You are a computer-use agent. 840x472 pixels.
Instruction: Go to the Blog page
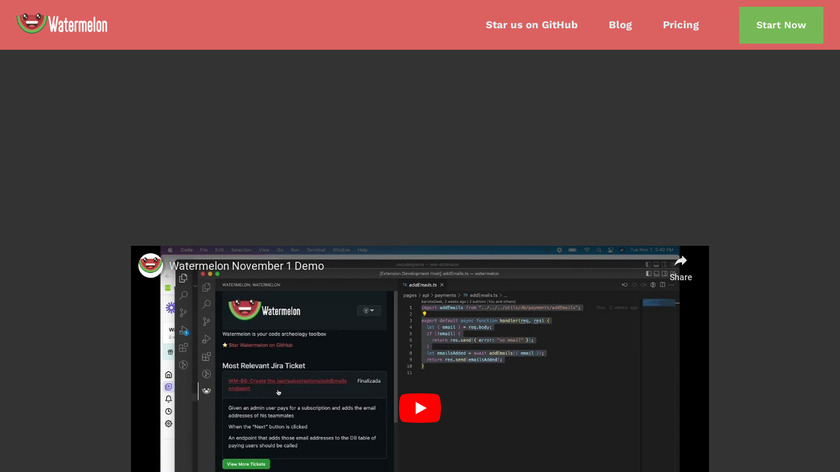pos(620,25)
